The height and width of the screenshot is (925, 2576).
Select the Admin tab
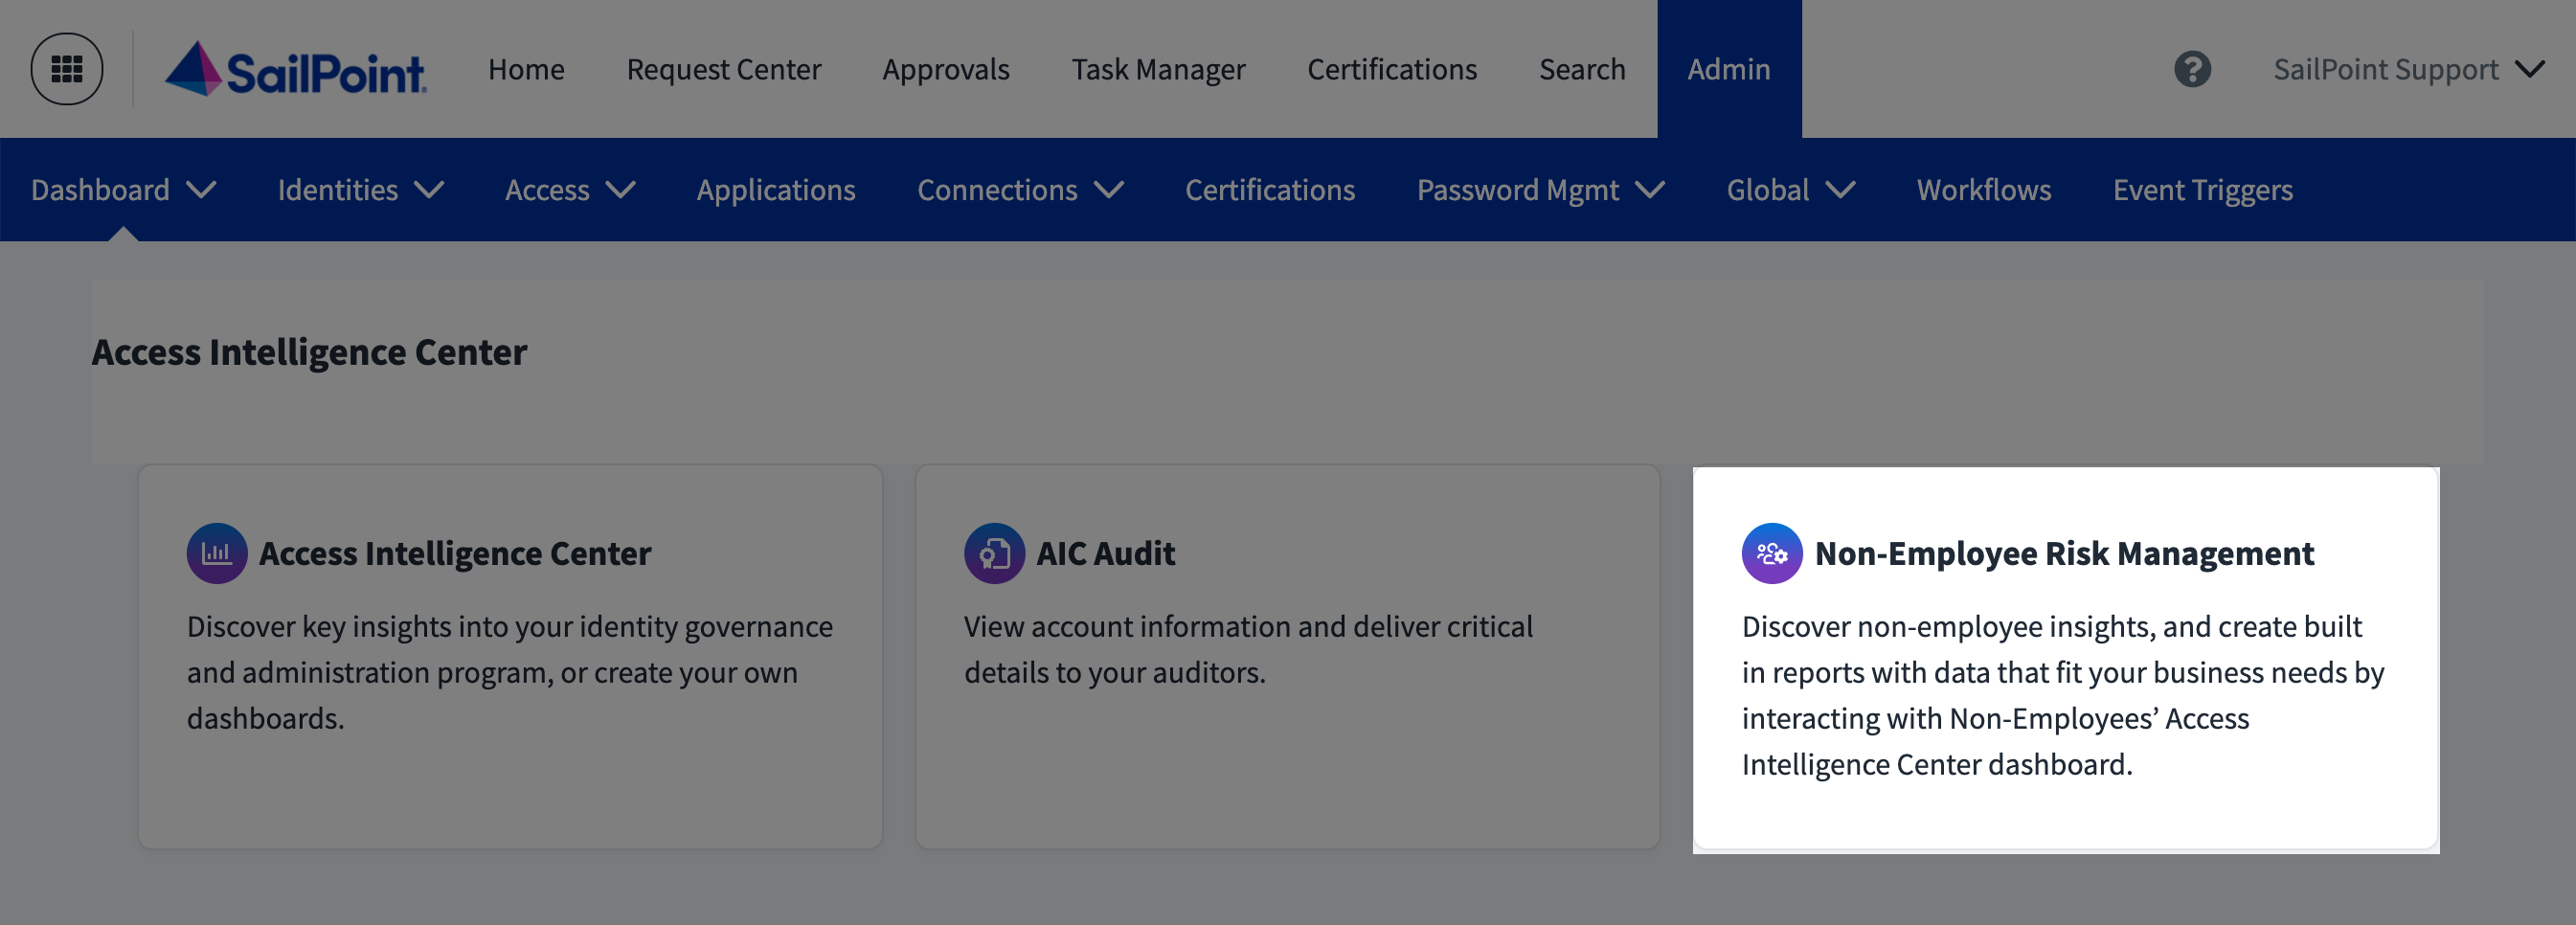pyautogui.click(x=1729, y=69)
